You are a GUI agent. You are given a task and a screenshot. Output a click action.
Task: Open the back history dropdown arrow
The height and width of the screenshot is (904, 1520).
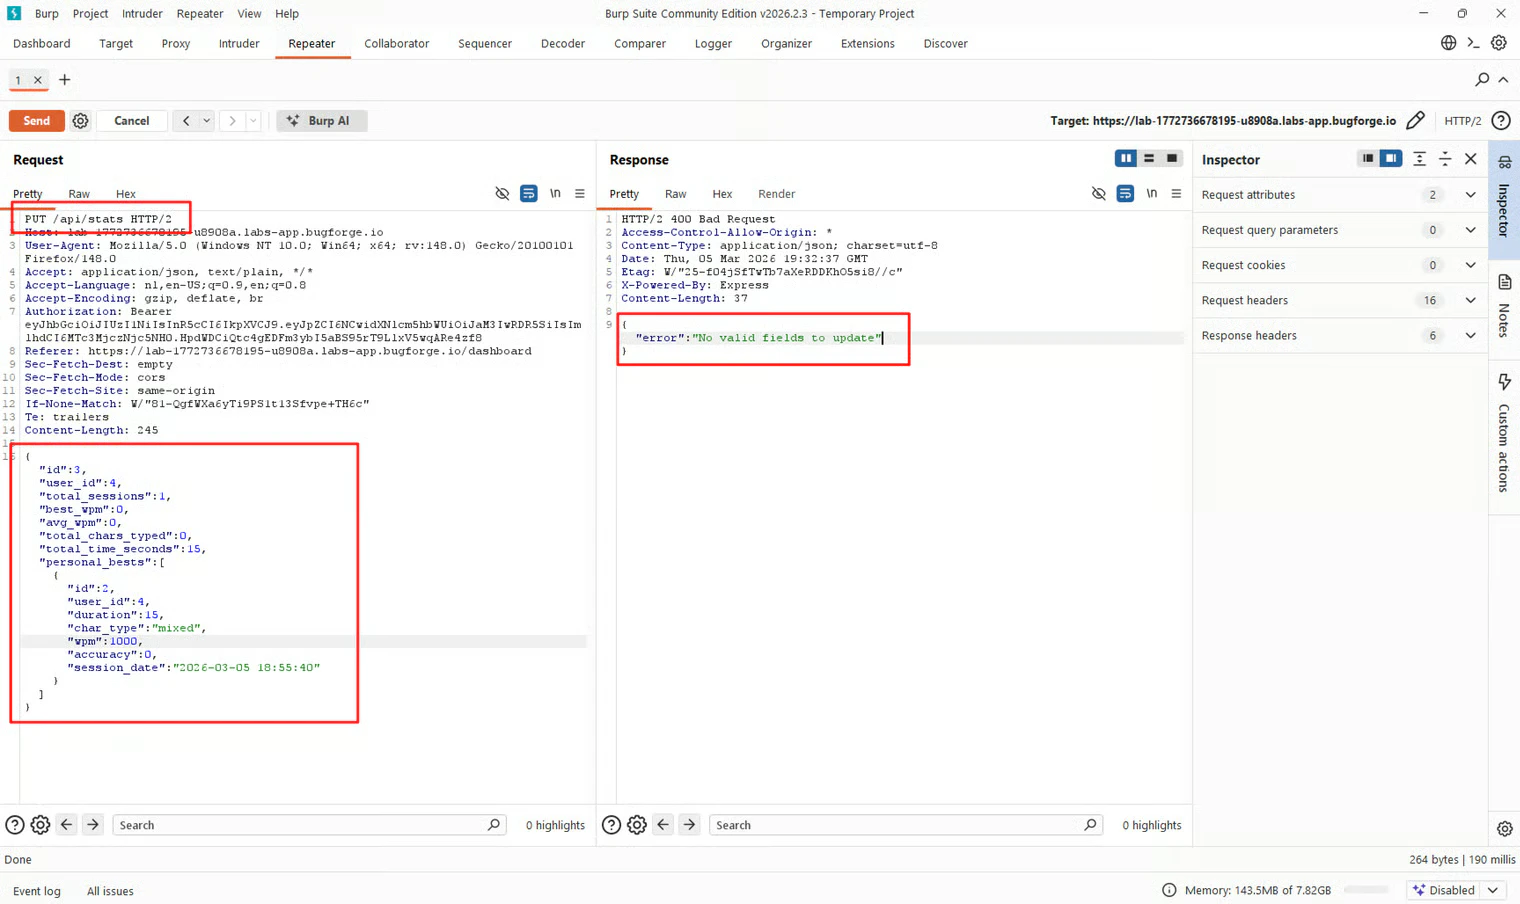pyautogui.click(x=207, y=121)
